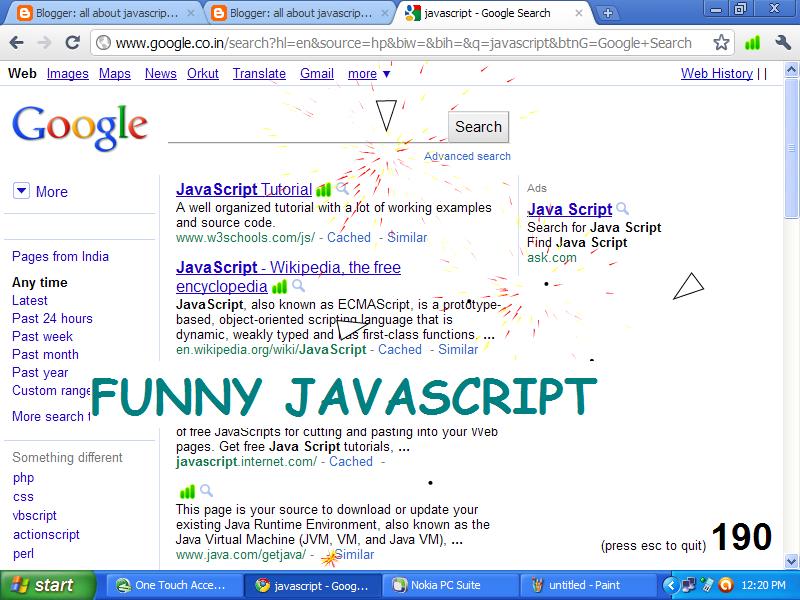Open the more dropdown in the top navigation
Image resolution: width=800 pixels, height=600 pixels.
pyautogui.click(x=364, y=73)
